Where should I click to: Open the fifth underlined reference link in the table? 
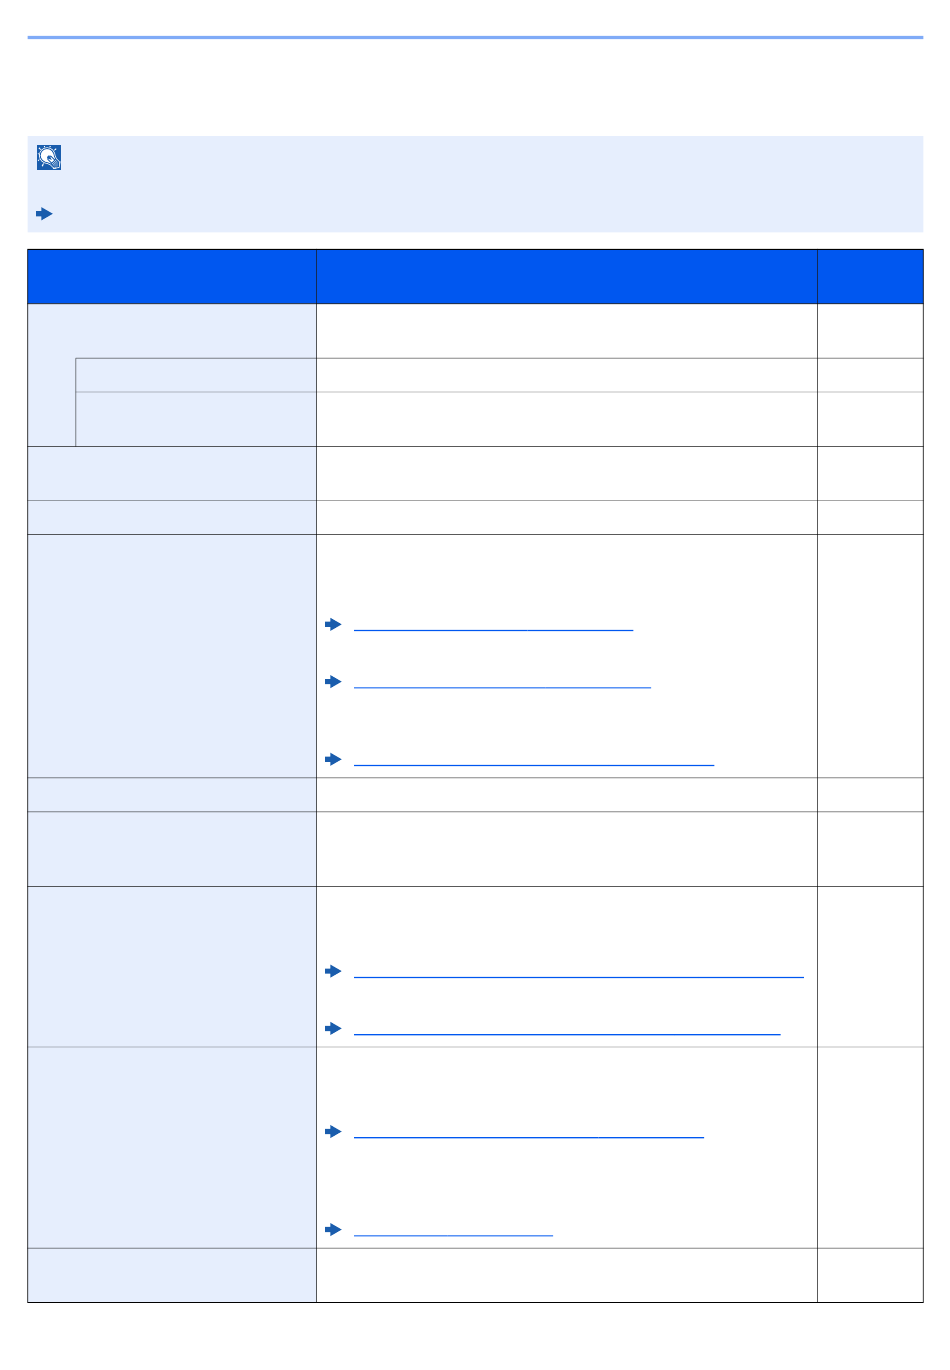coord(567,1029)
